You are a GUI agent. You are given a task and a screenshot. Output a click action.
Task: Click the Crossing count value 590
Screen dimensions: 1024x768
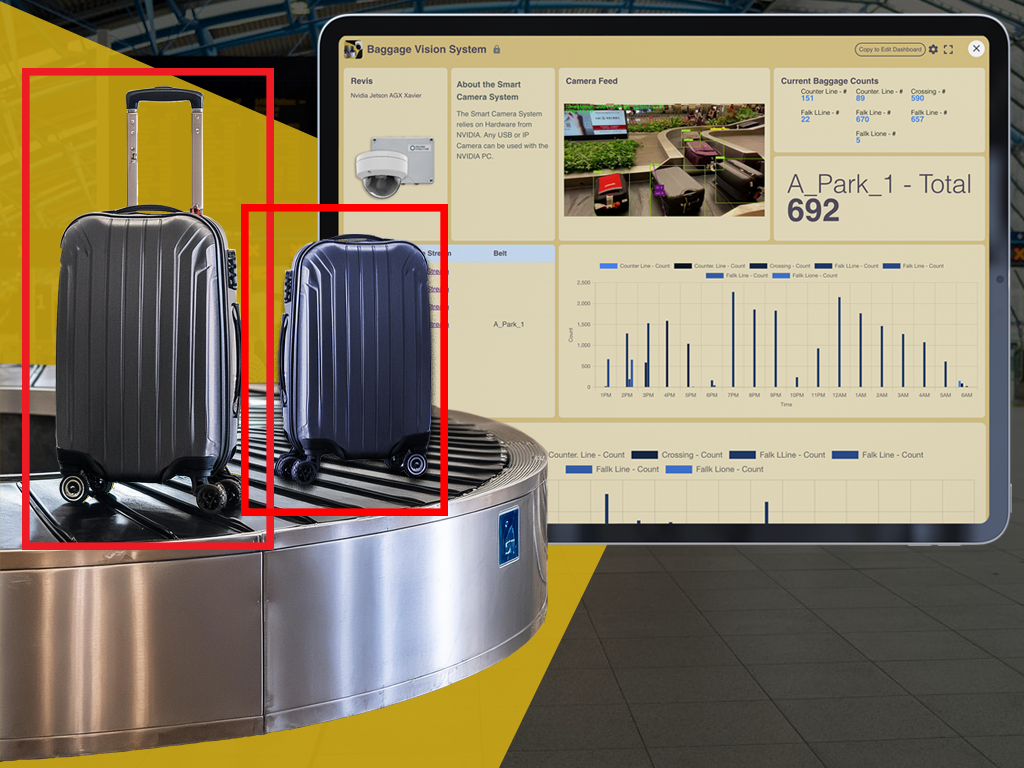917,97
